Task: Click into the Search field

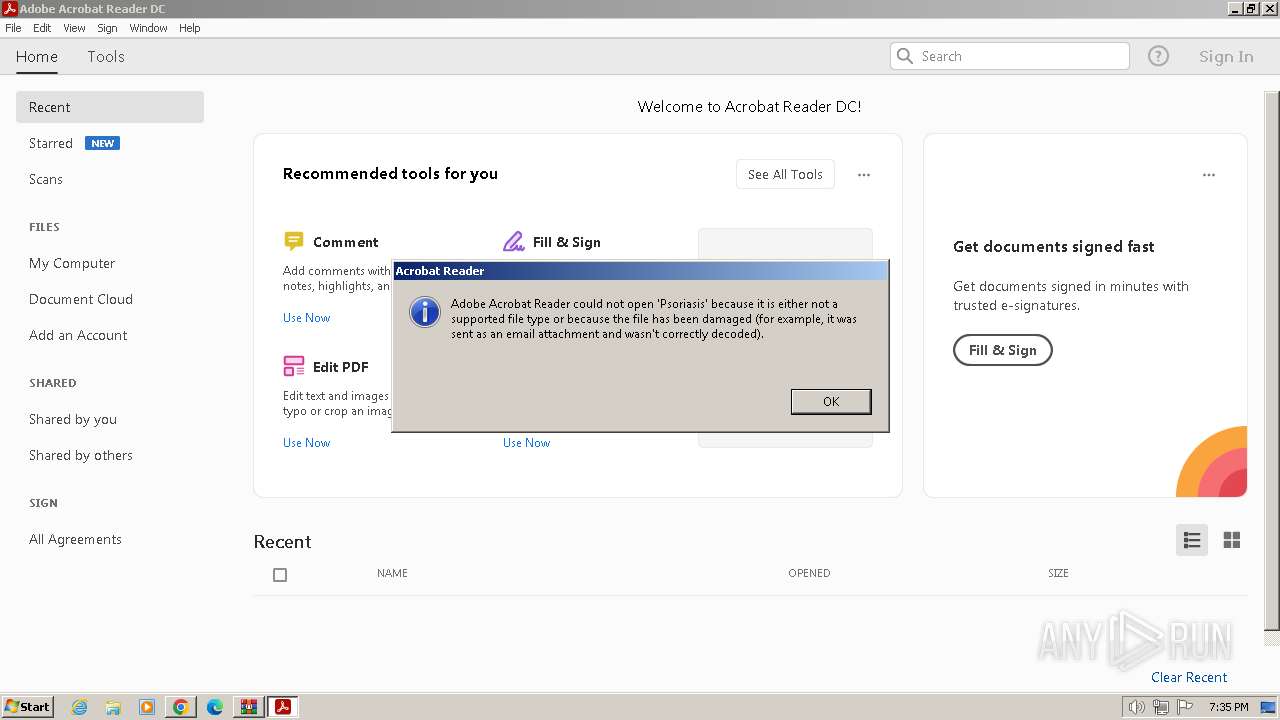Action: [x=1010, y=56]
